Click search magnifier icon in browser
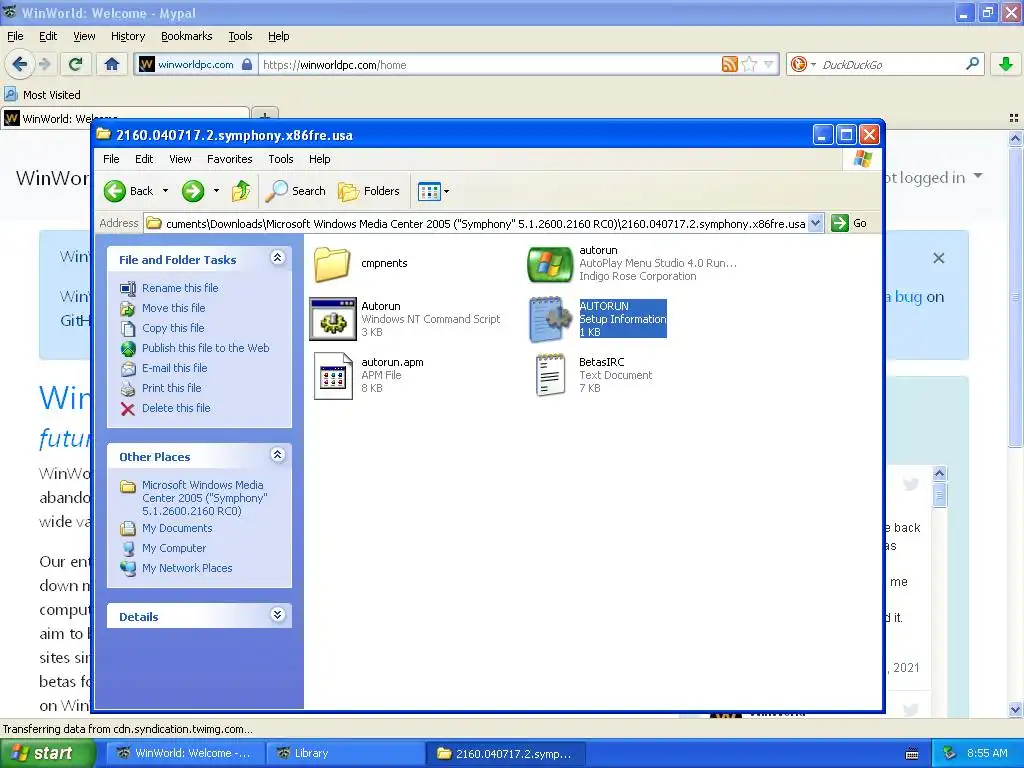 coord(972,64)
